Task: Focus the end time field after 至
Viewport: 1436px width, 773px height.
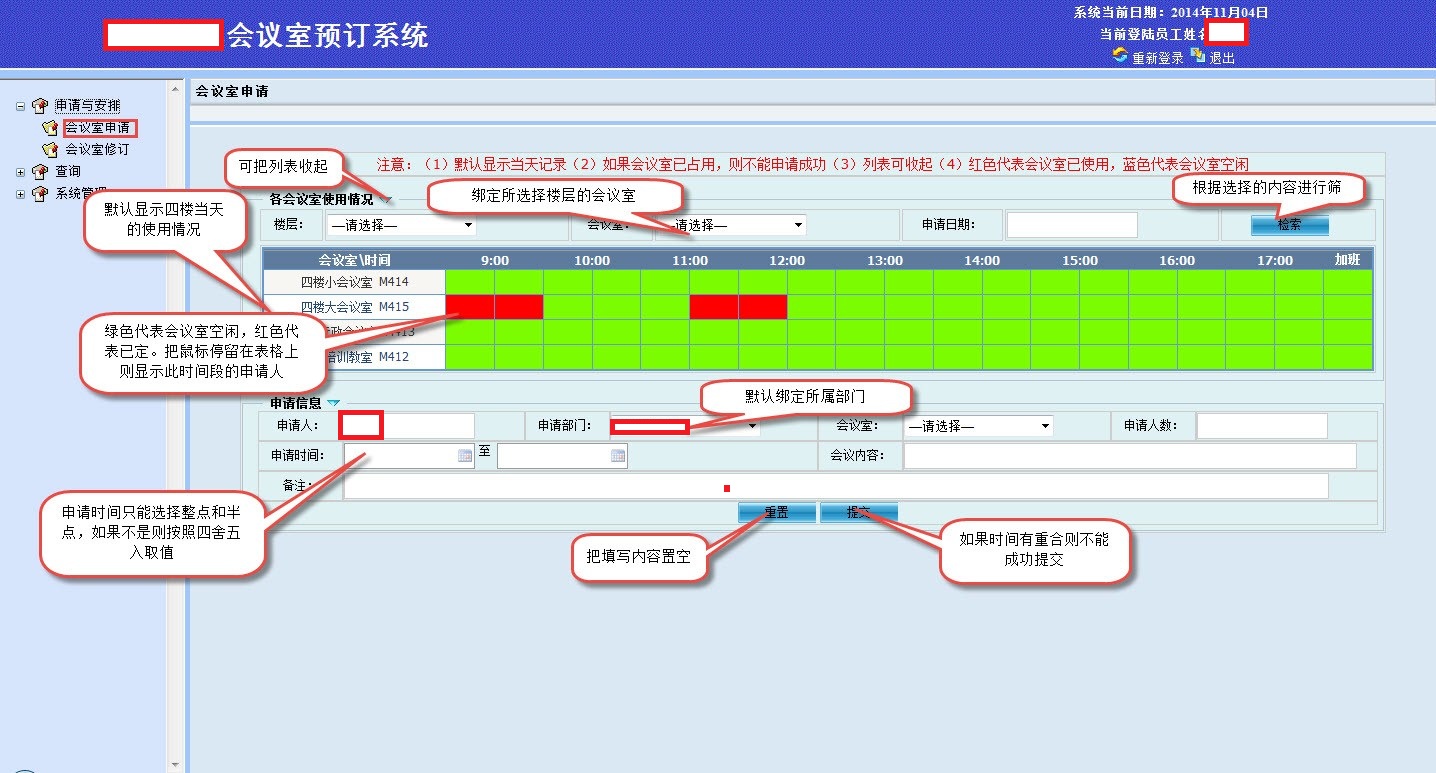Action: pyautogui.click(x=562, y=456)
